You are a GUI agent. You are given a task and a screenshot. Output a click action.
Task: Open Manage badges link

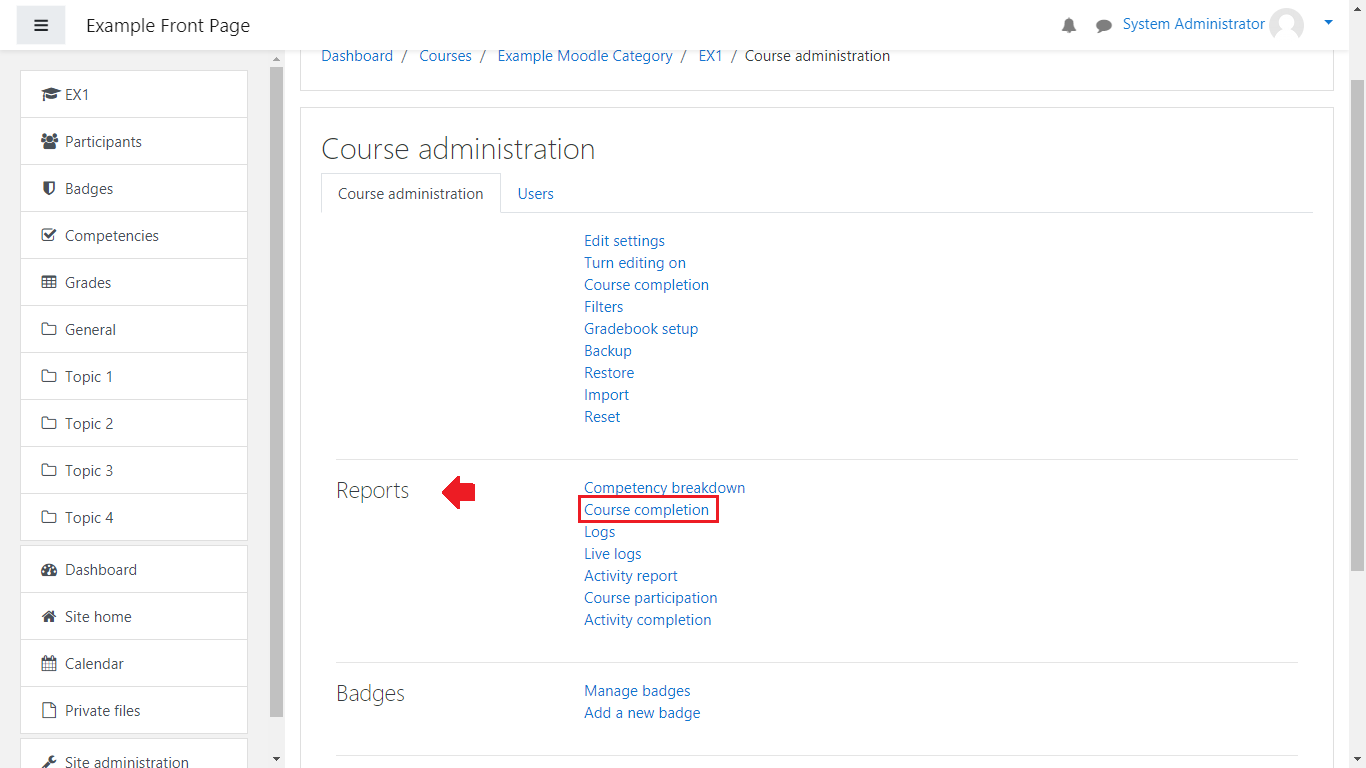coord(637,691)
